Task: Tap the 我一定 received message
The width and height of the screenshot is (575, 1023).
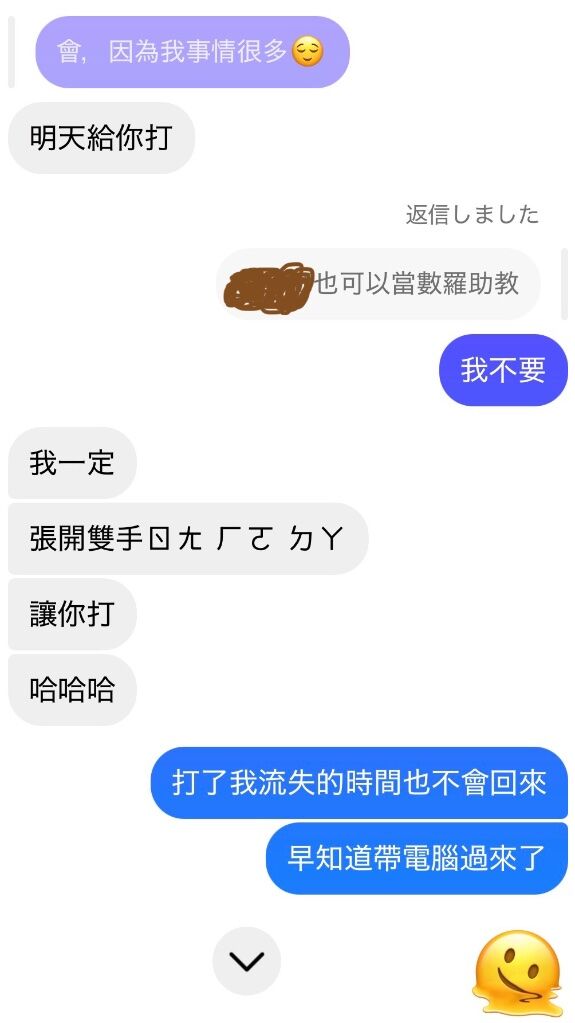Action: (x=72, y=463)
